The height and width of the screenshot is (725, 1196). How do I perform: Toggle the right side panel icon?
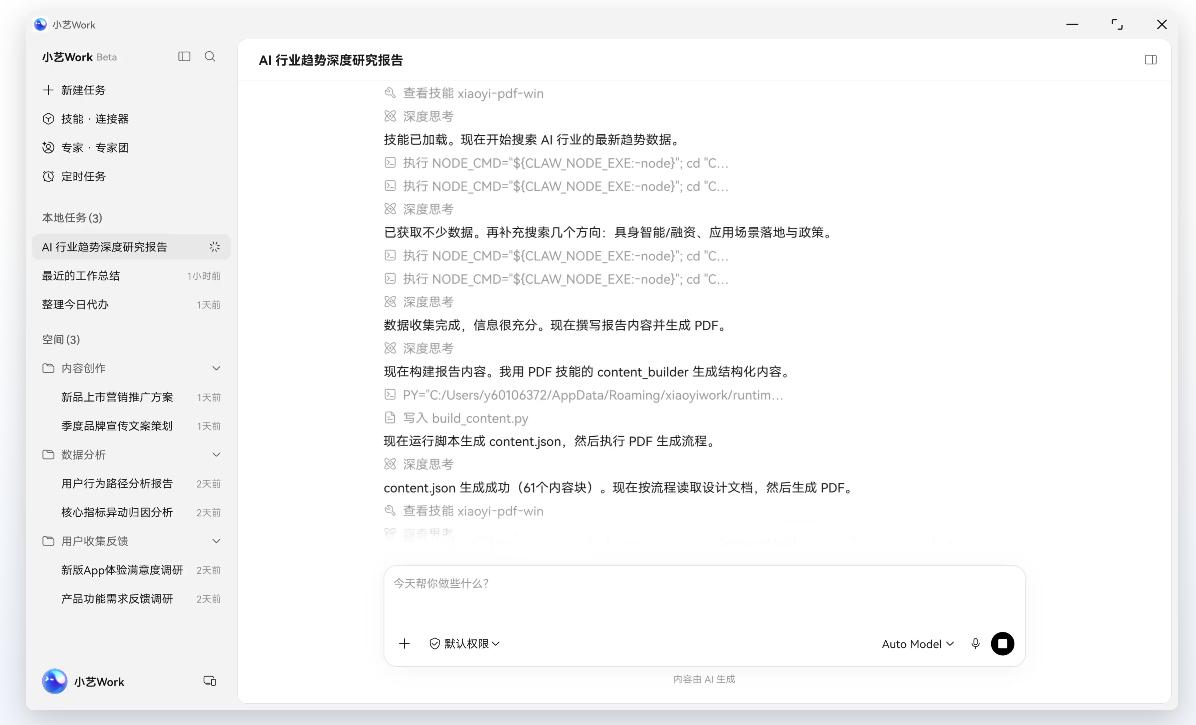1150,59
